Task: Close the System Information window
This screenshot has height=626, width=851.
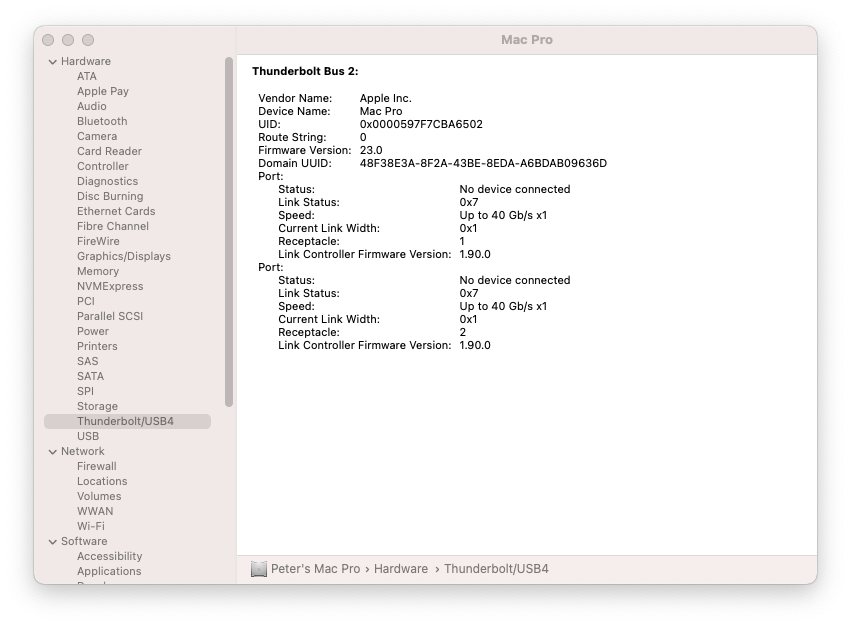Action: tap(48, 40)
